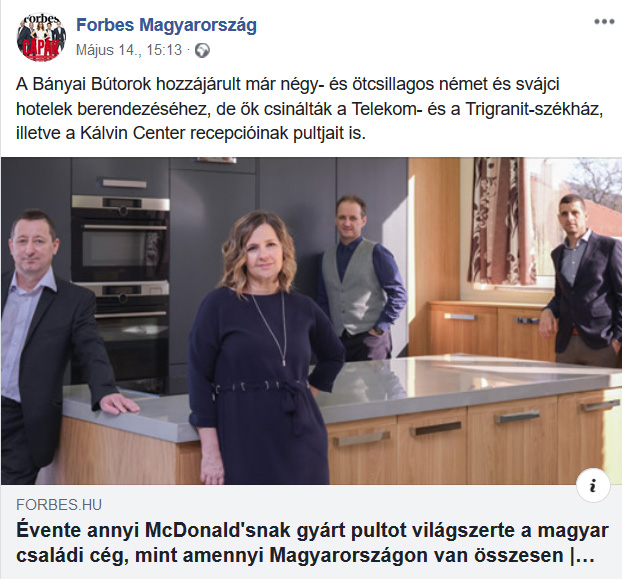Open Forbes Magyarország profile picture
Image resolution: width=622 pixels, height=579 pixels.
click(x=41, y=37)
